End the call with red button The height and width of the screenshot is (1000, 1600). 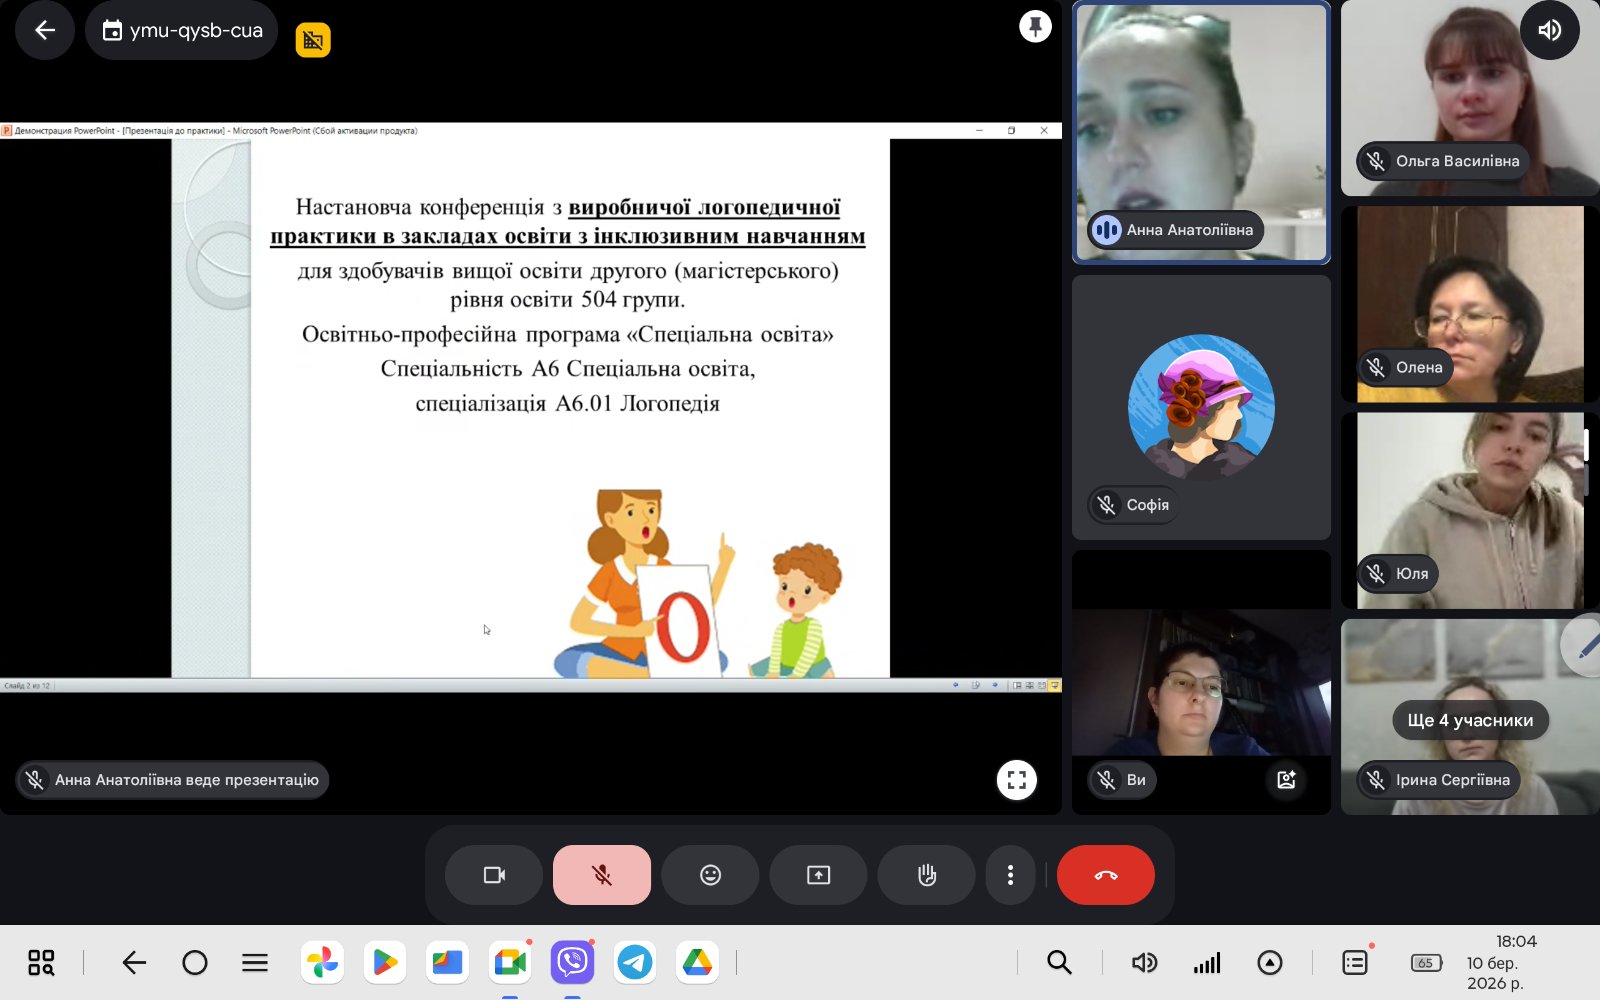coord(1106,875)
